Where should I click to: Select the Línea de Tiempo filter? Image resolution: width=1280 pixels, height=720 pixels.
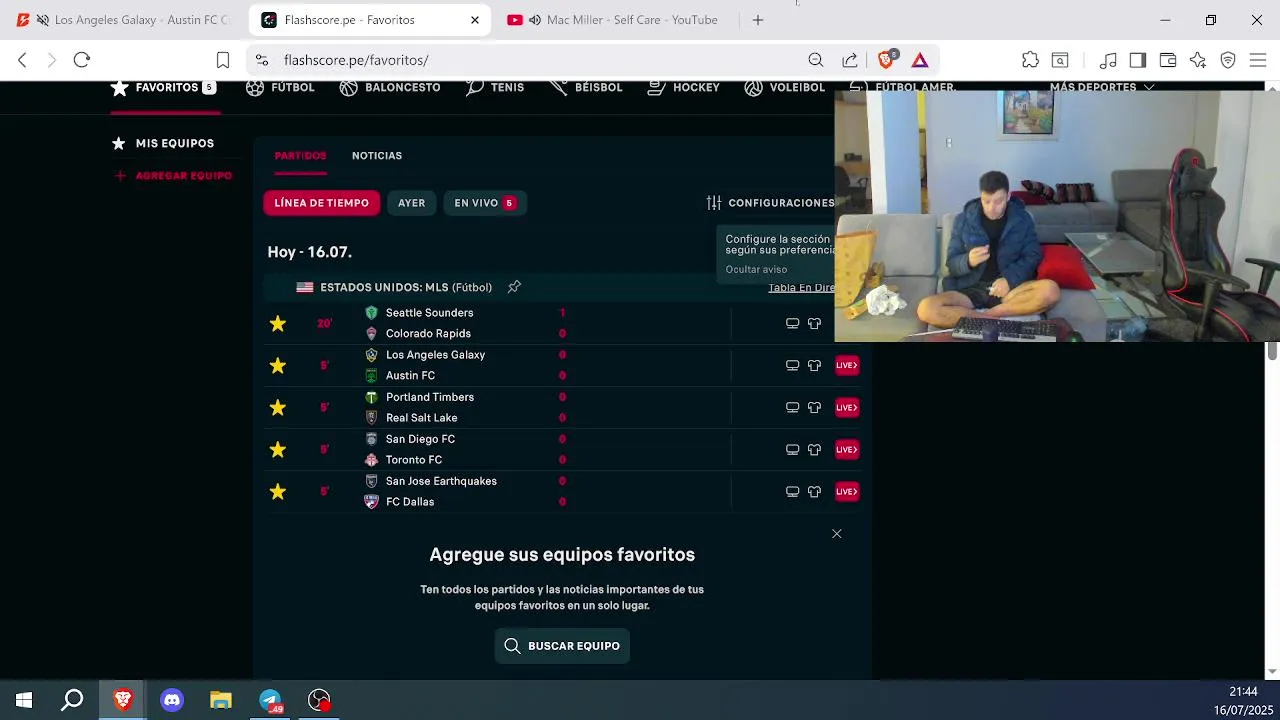322,203
